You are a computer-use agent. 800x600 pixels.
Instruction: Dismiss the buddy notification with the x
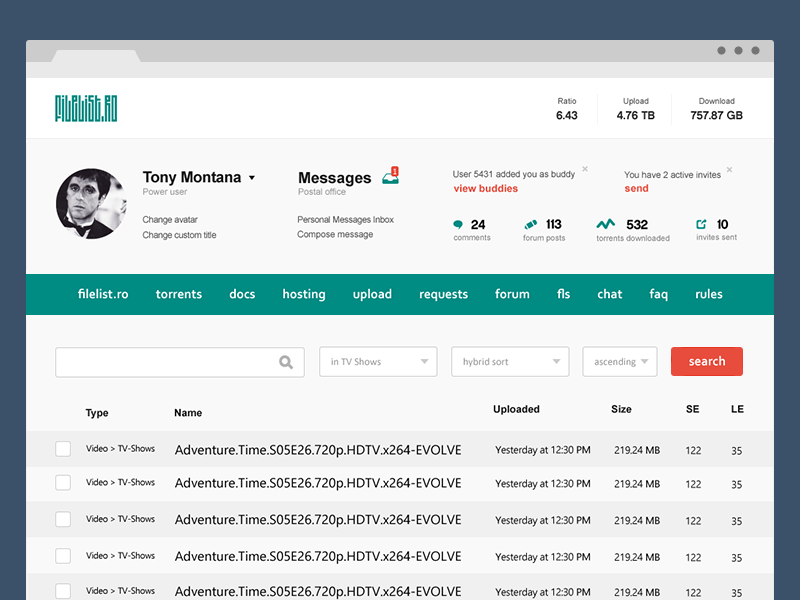point(584,169)
